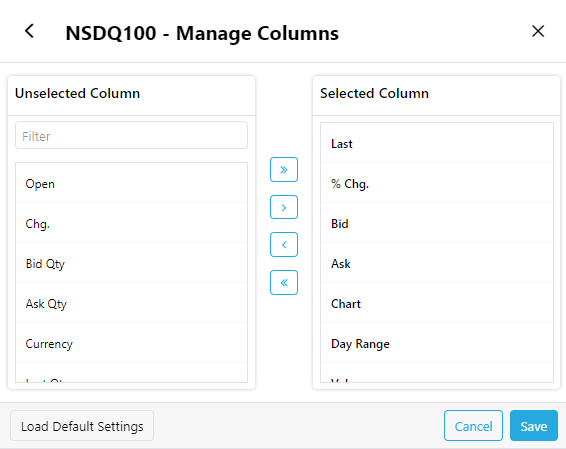566x449 pixels.
Task: Move all columns to Selected with double-right arrow
Action: tap(284, 169)
